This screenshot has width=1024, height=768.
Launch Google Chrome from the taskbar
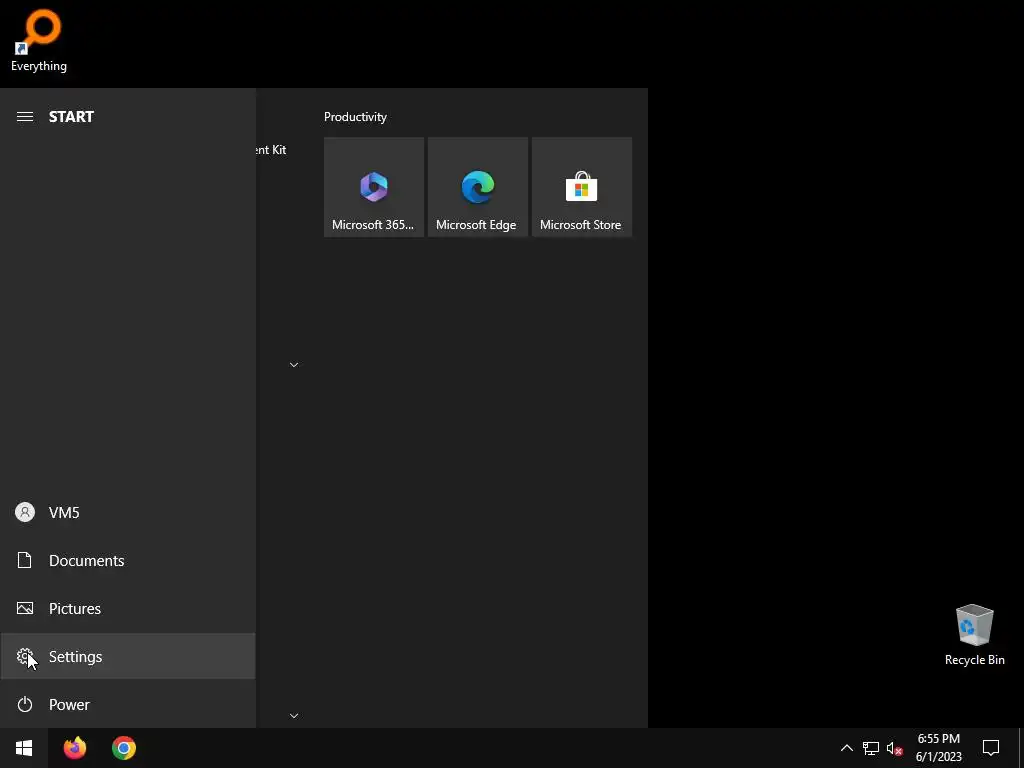click(123, 748)
